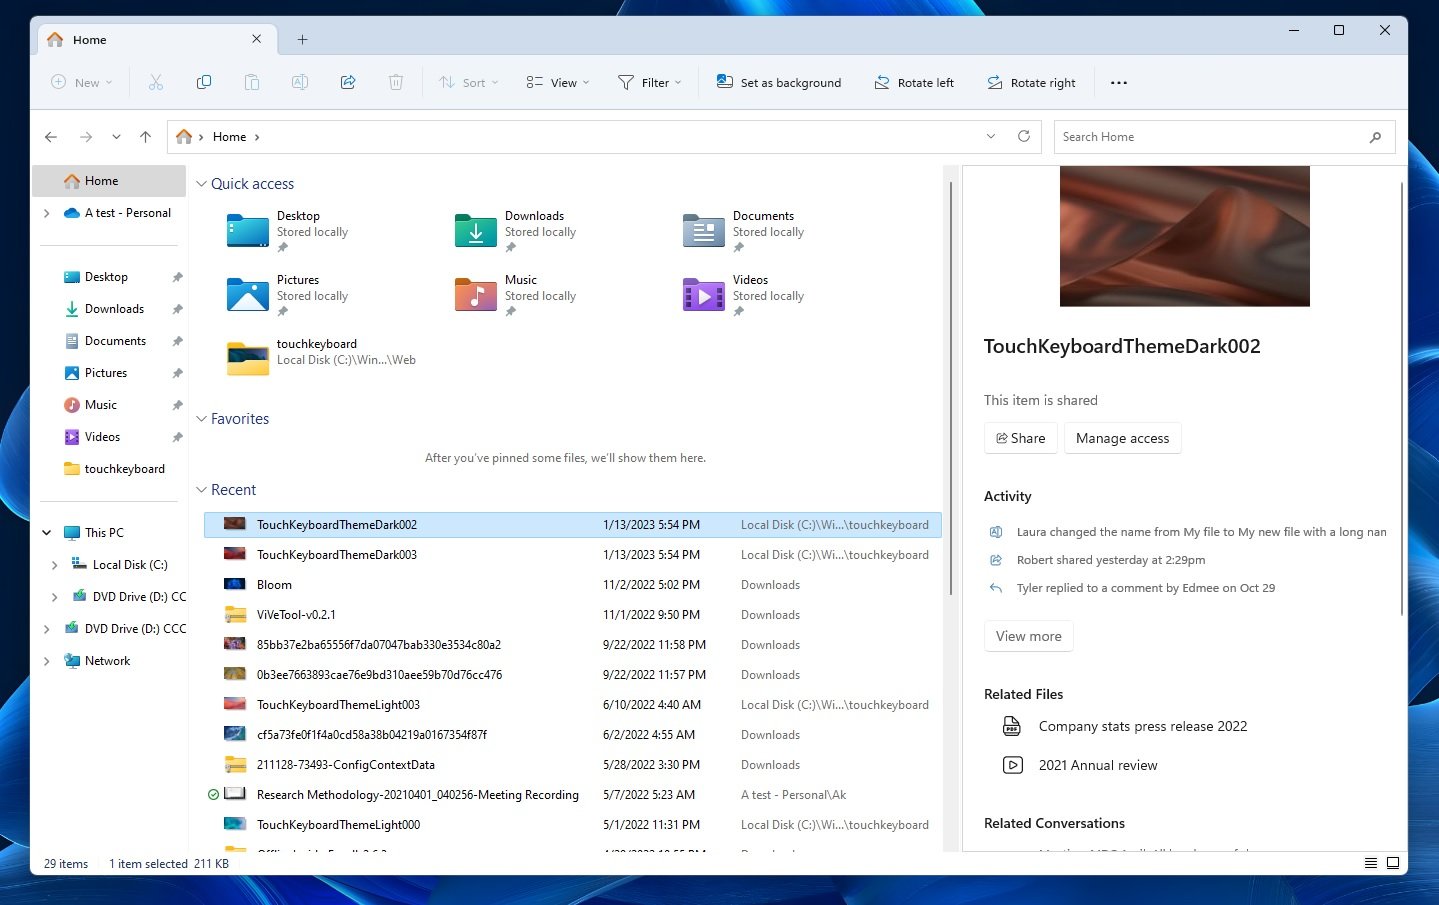This screenshot has width=1439, height=905.
Task: Click the Delete icon in the toolbar
Action: [x=395, y=82]
